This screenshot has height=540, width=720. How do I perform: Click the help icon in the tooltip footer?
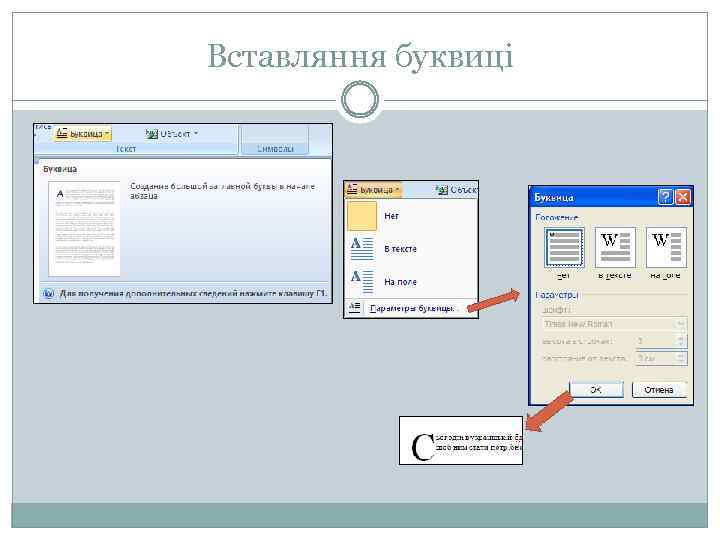point(48,293)
